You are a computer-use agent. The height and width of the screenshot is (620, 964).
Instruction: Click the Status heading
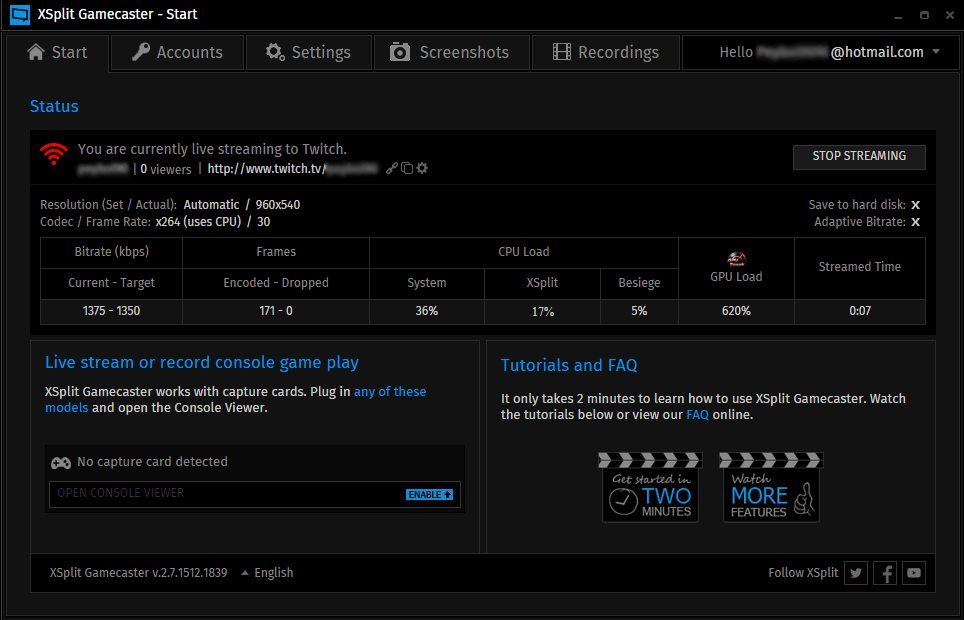pos(54,106)
